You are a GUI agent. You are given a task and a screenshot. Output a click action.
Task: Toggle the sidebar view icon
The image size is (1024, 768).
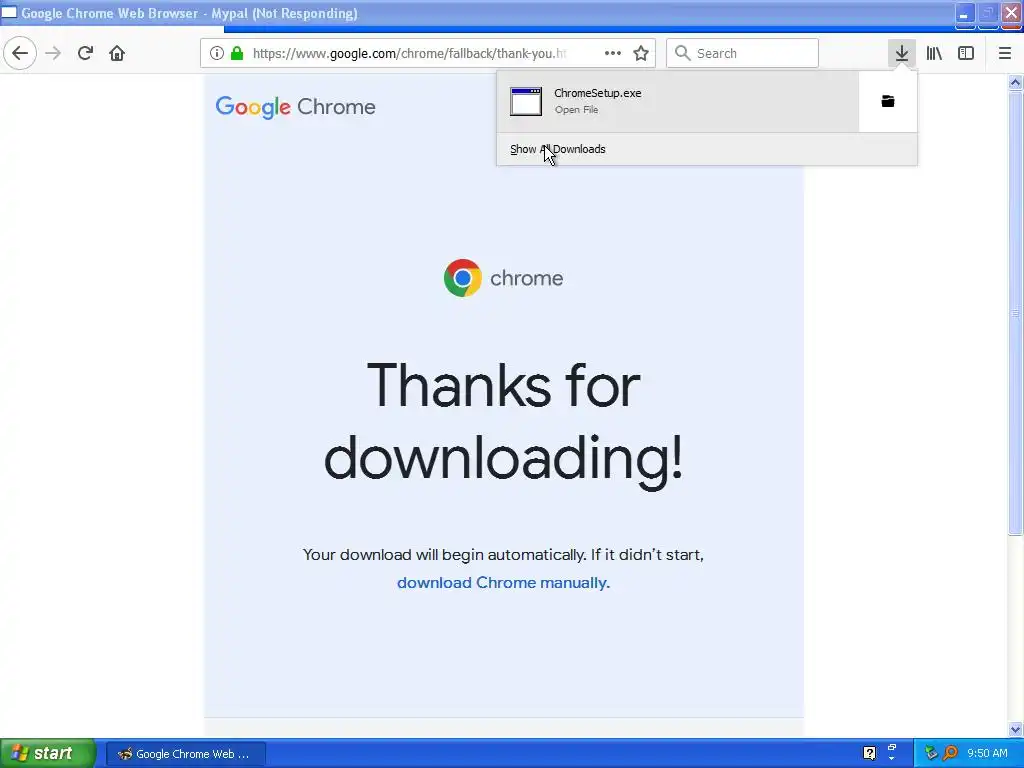click(966, 53)
